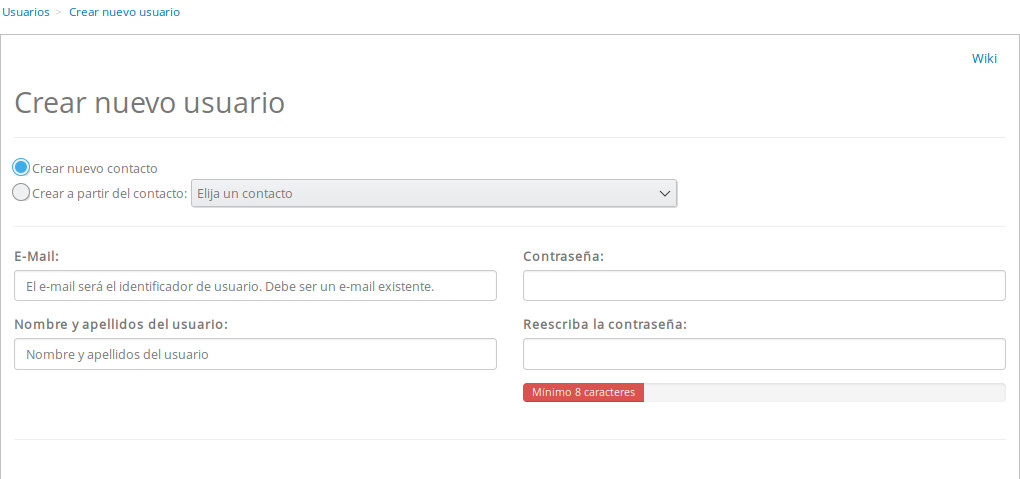The image size is (1020, 479).
Task: Click the Nombre y apellidos del usuario label
Action: (121, 325)
